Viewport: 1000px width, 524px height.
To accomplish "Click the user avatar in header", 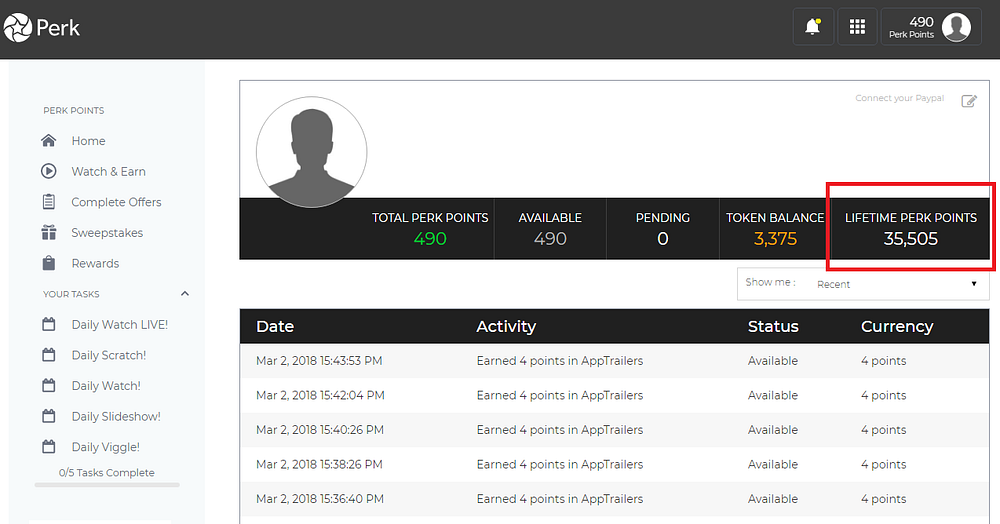I will (956, 27).
